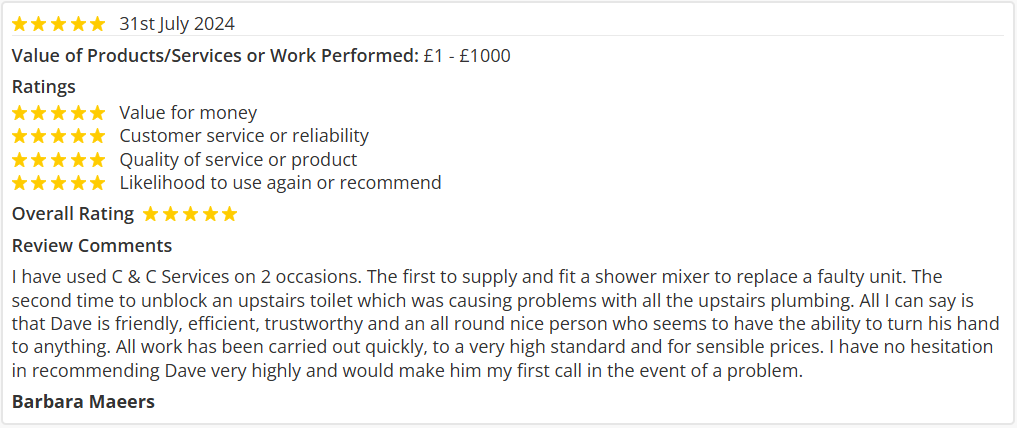The image size is (1017, 428).
Task: Click the reviewer name Barbara Maeers
Action: [83, 402]
